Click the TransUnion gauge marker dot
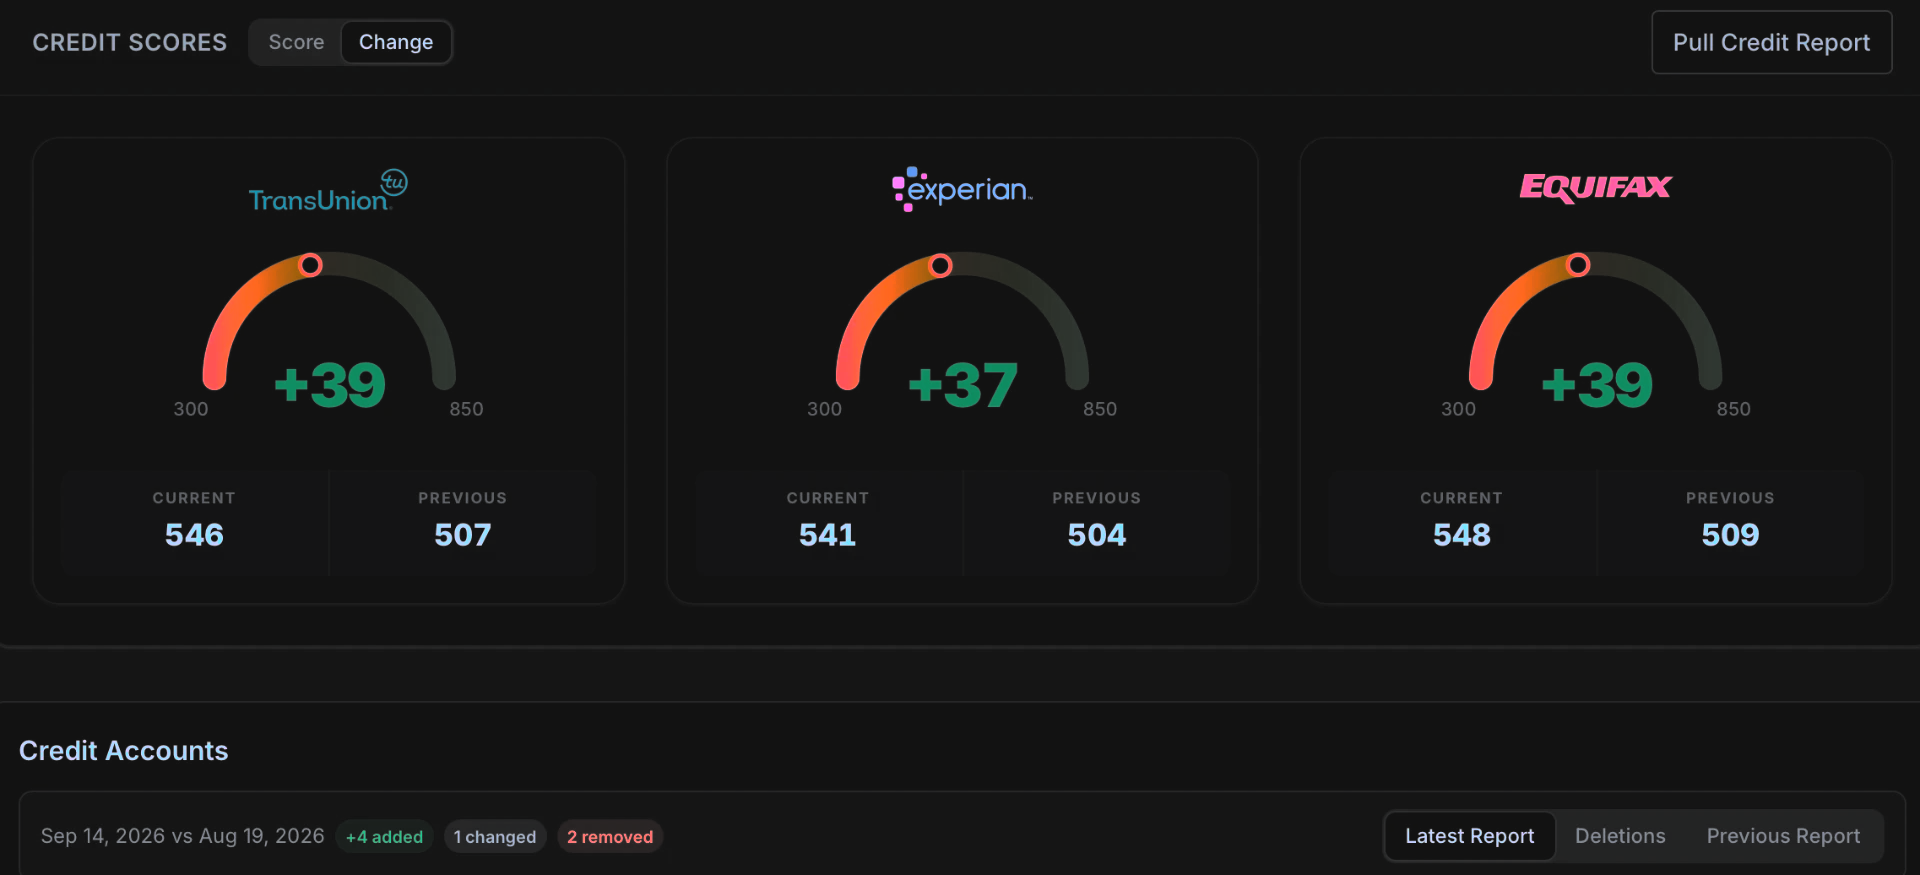 pyautogui.click(x=311, y=265)
